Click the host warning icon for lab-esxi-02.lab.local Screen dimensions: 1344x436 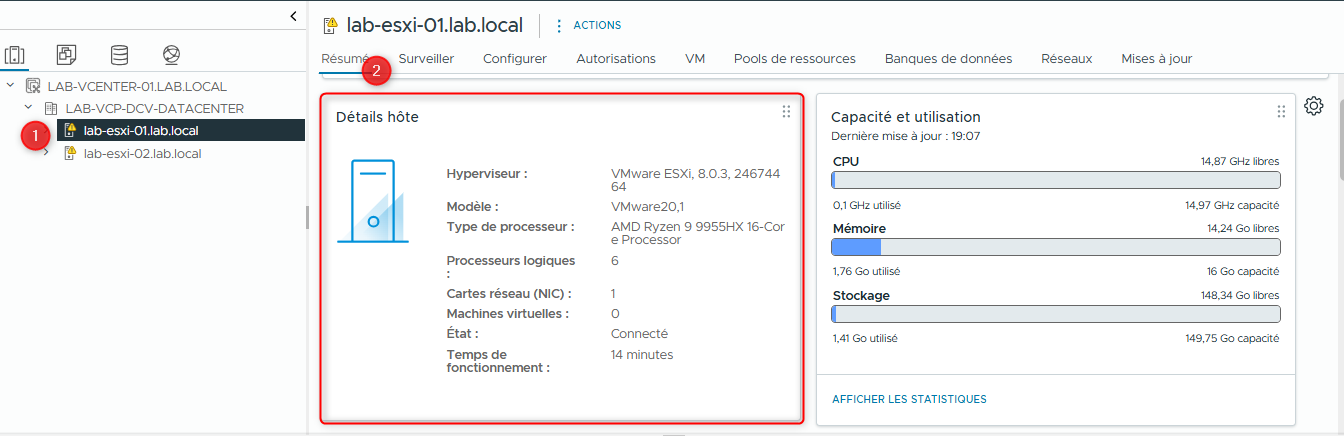[x=70, y=153]
